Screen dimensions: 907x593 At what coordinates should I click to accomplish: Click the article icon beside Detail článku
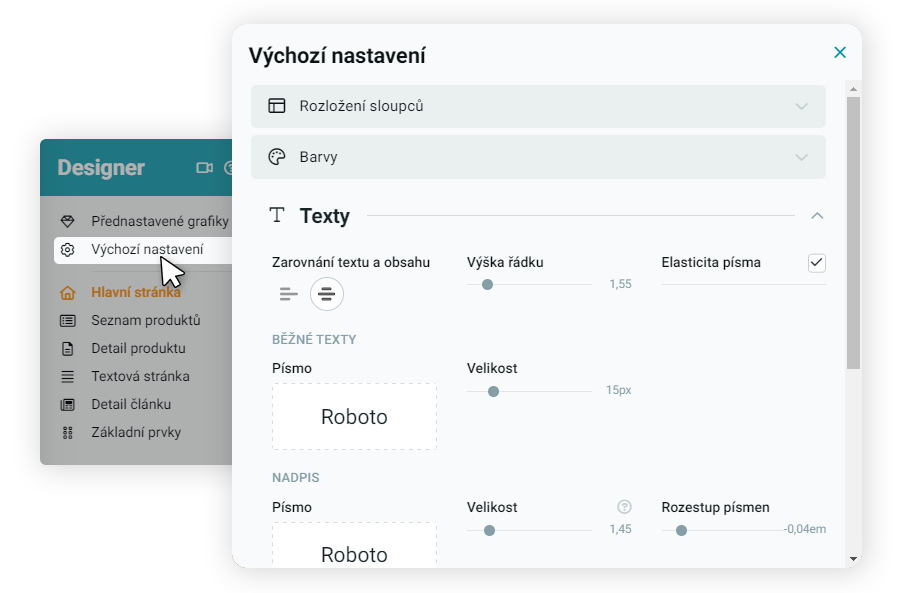[x=68, y=405]
